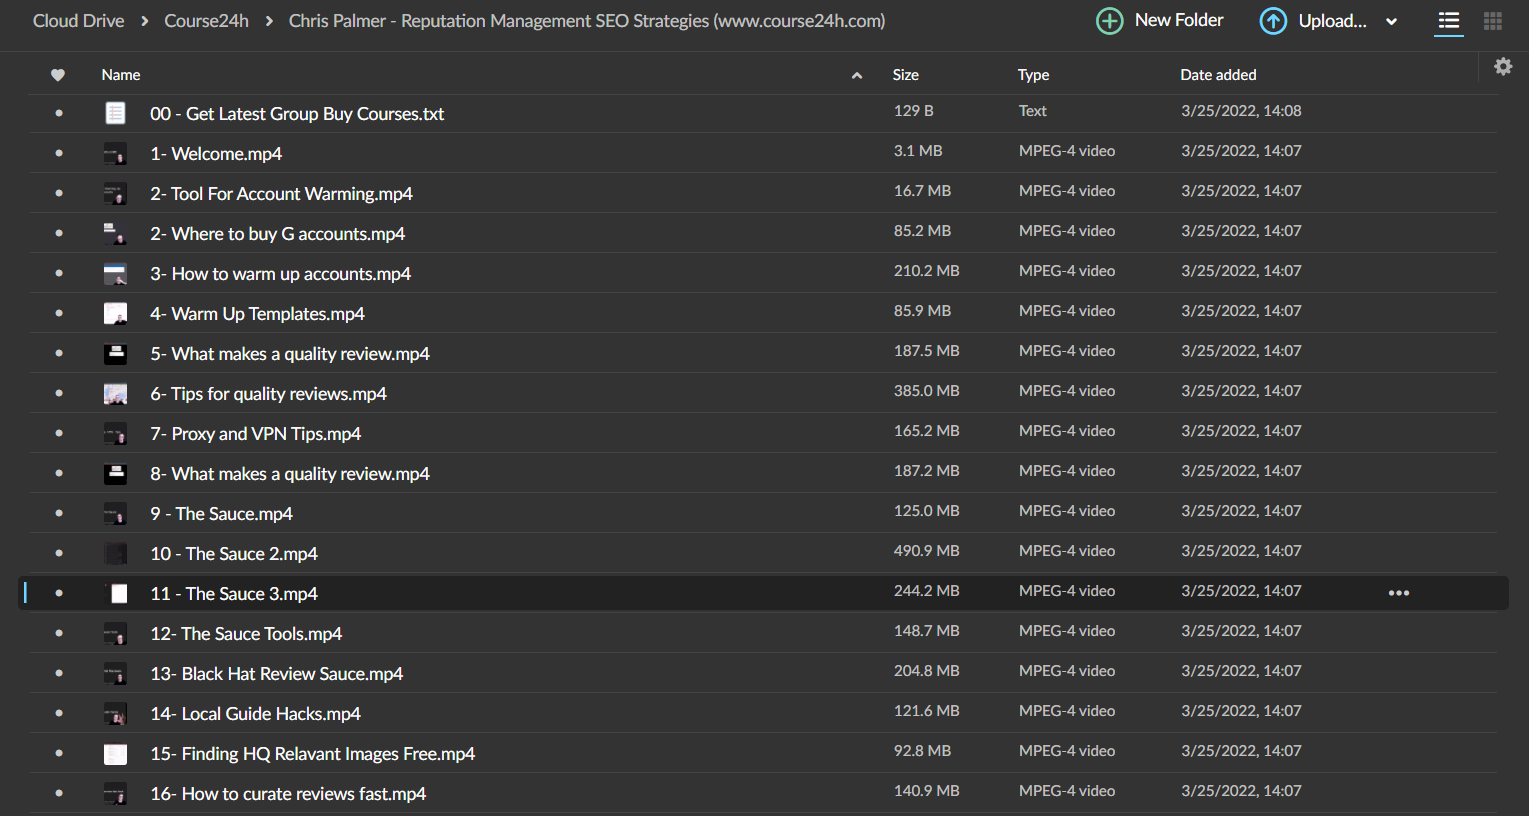Click the text file icon for Group Buy Courses
The width and height of the screenshot is (1529, 816).
(116, 113)
